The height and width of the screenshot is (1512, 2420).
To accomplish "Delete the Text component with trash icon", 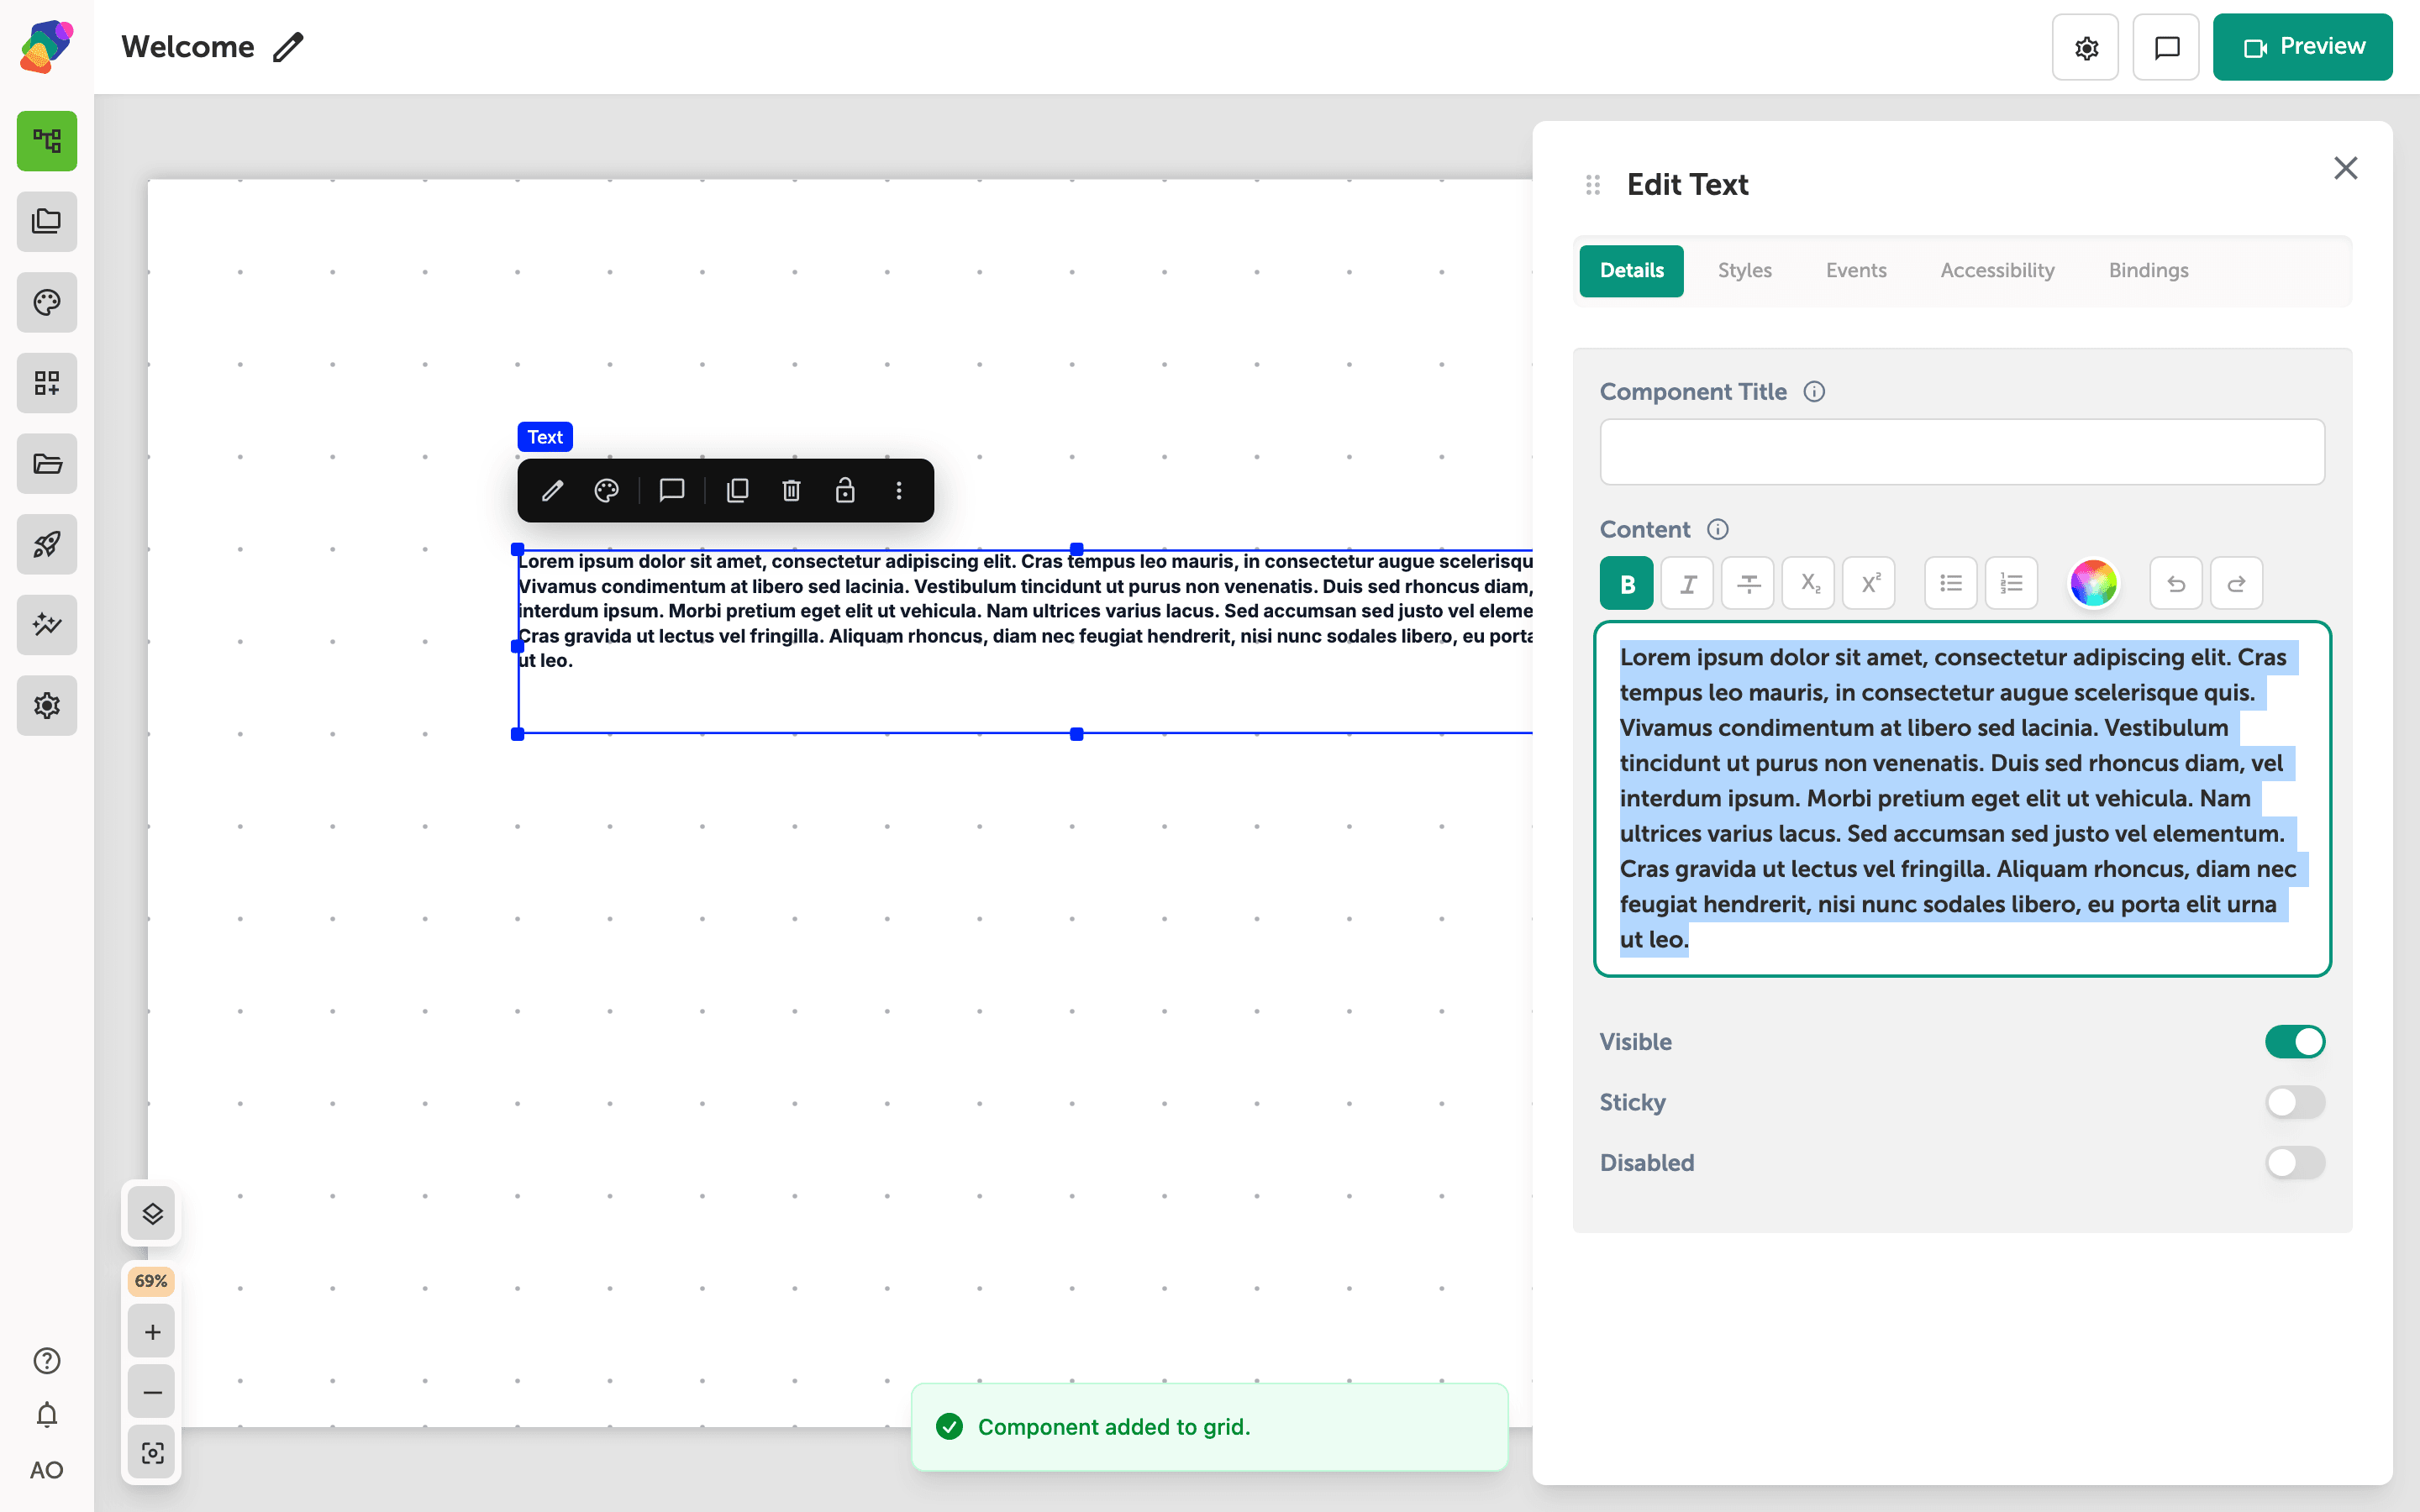I will tap(792, 490).
